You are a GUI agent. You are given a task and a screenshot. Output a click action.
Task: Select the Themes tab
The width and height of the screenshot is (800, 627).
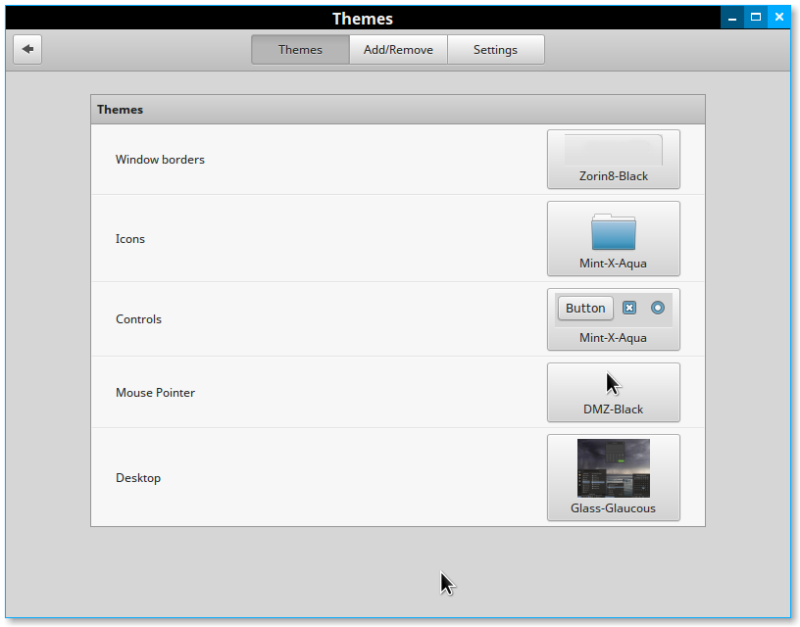point(300,49)
